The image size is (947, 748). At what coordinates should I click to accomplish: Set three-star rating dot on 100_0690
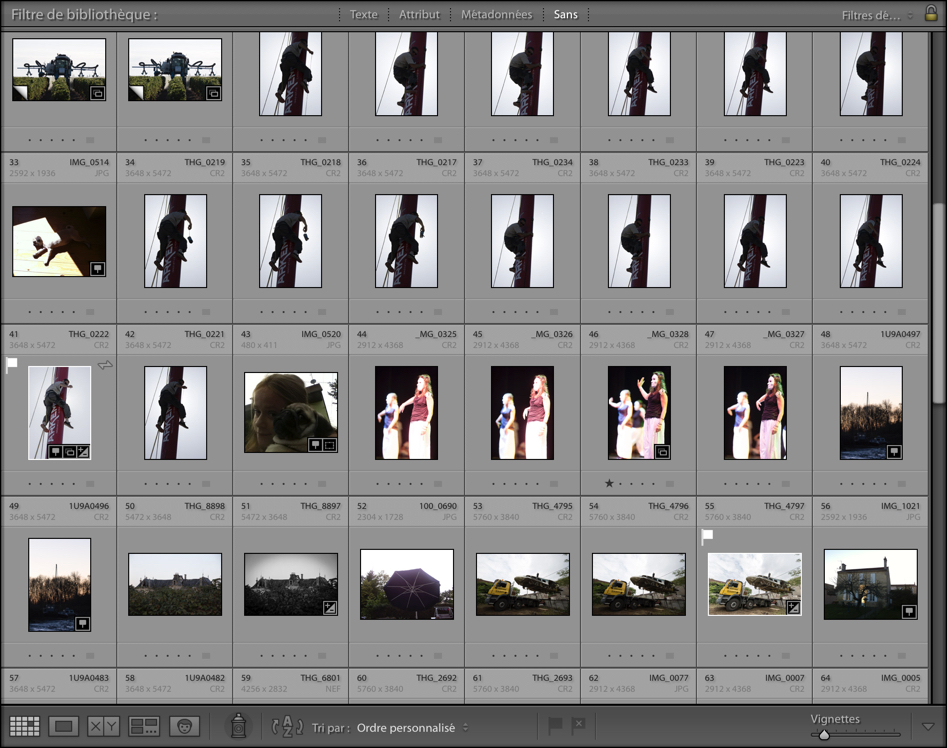400,656
